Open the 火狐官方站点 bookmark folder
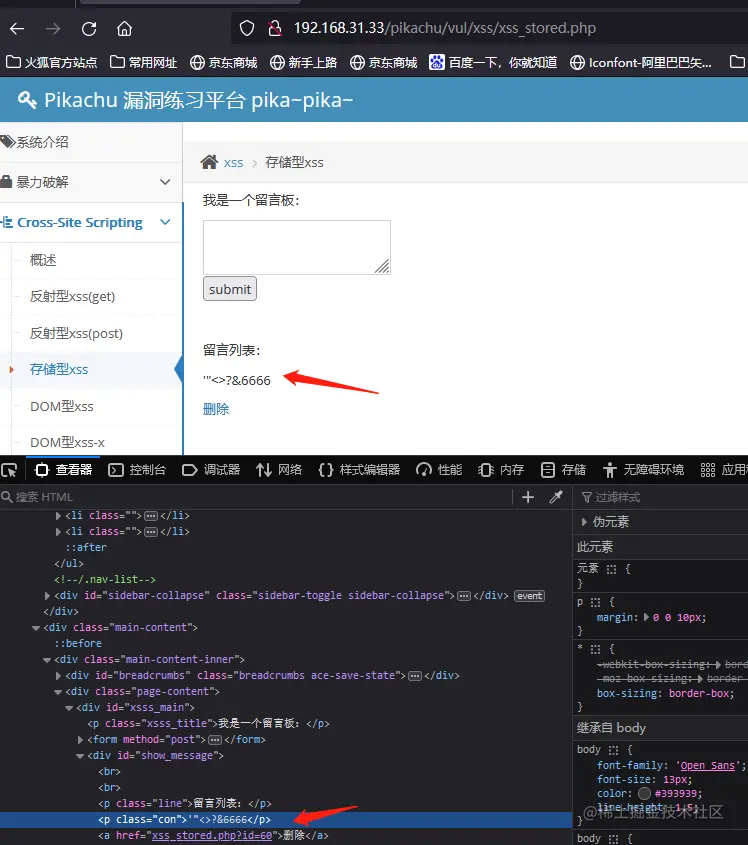 [52, 63]
